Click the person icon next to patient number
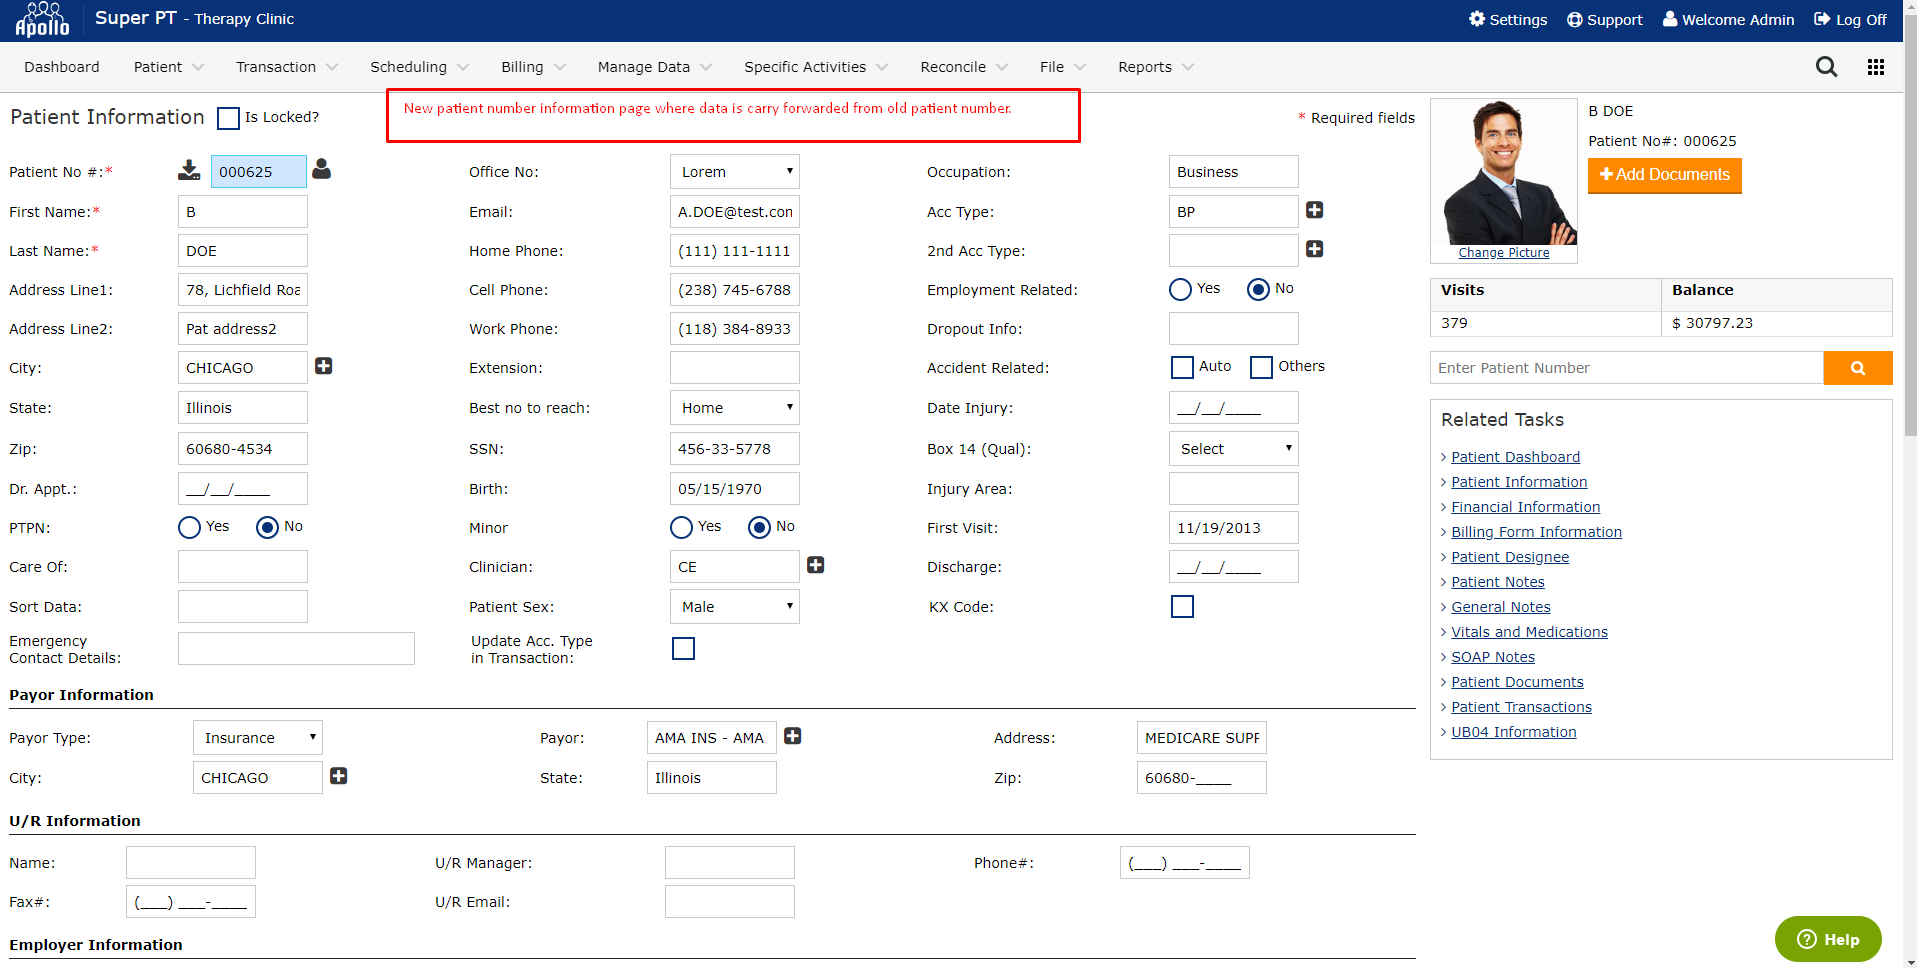 point(321,169)
